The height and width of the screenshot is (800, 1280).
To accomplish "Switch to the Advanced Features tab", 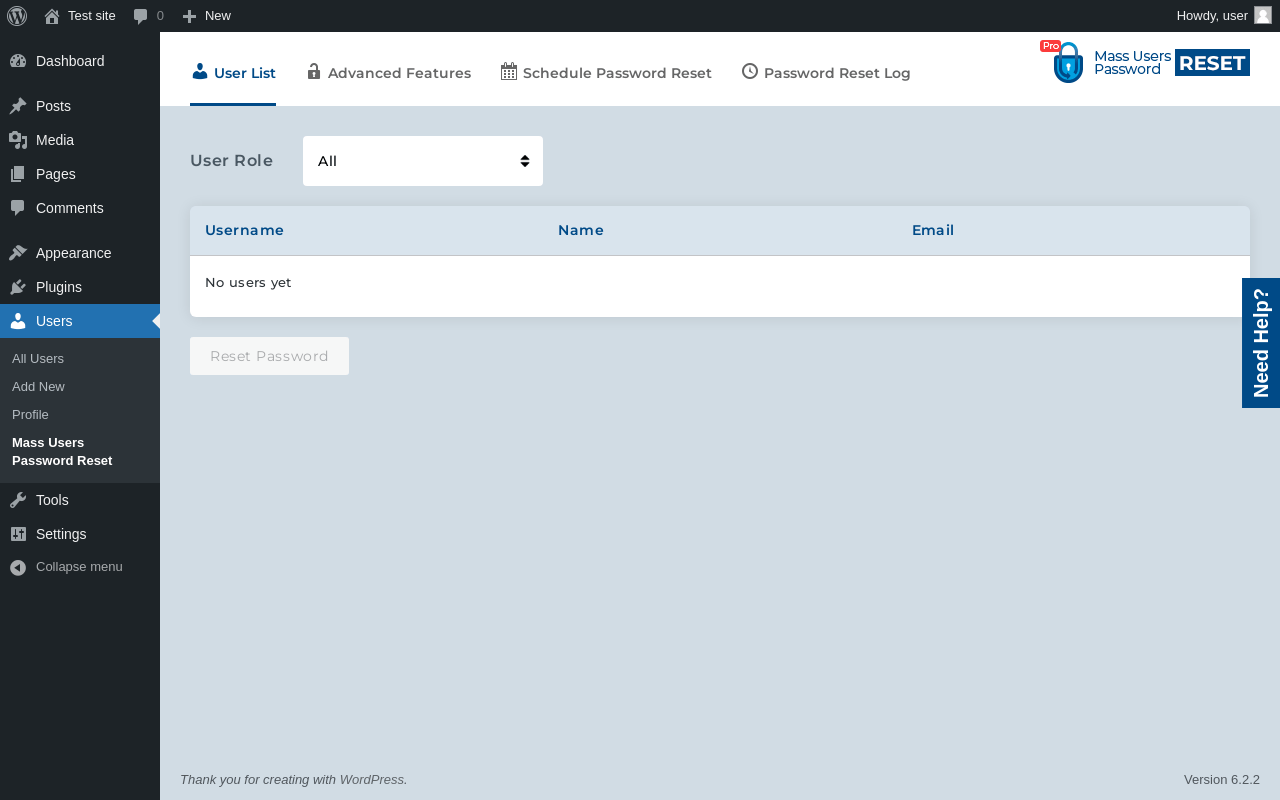I will pyautogui.click(x=389, y=73).
